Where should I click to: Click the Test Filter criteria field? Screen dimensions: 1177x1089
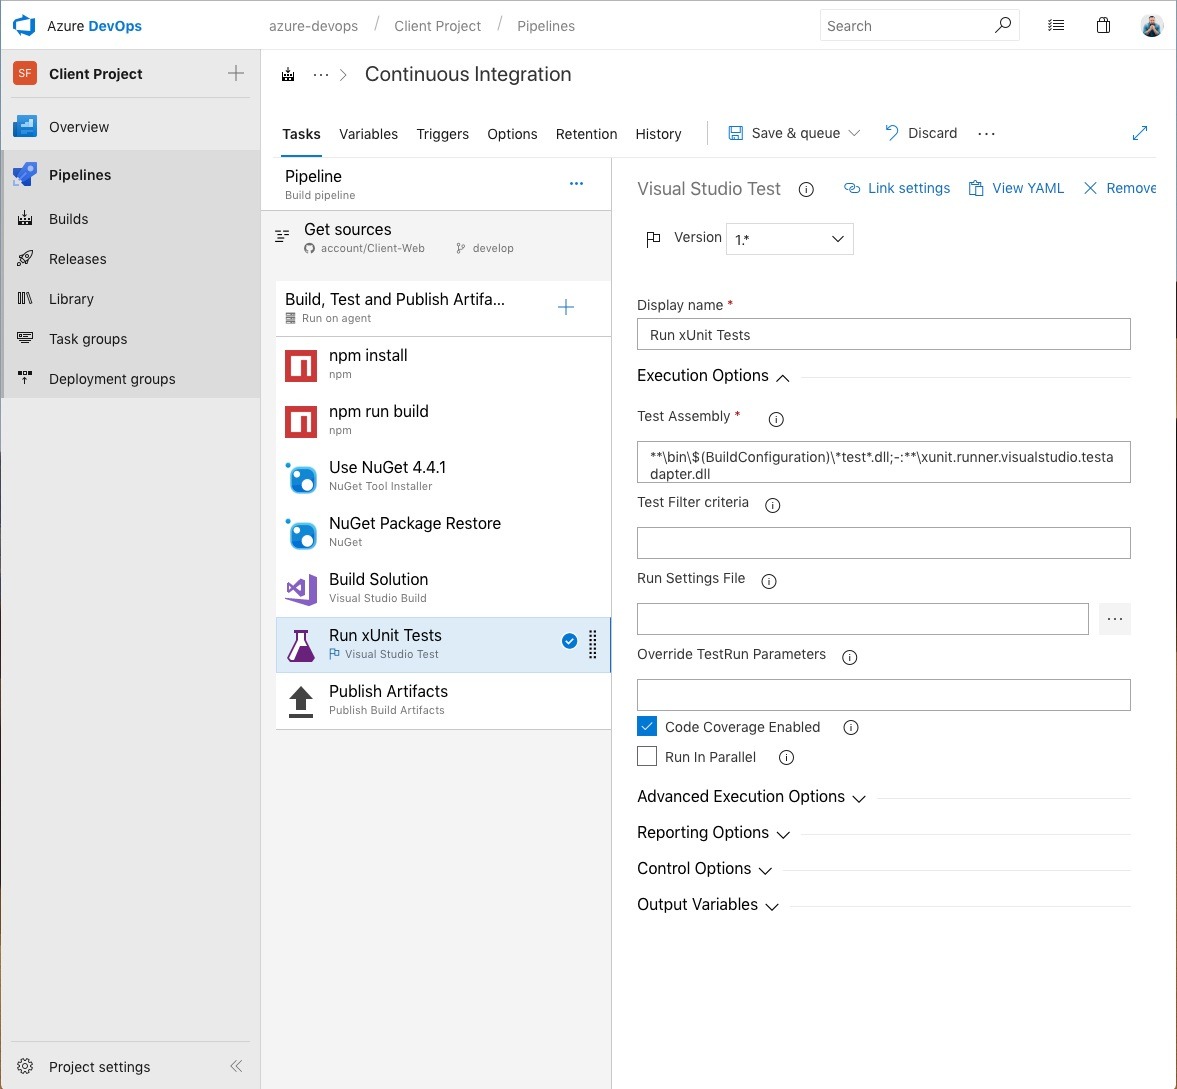point(883,543)
